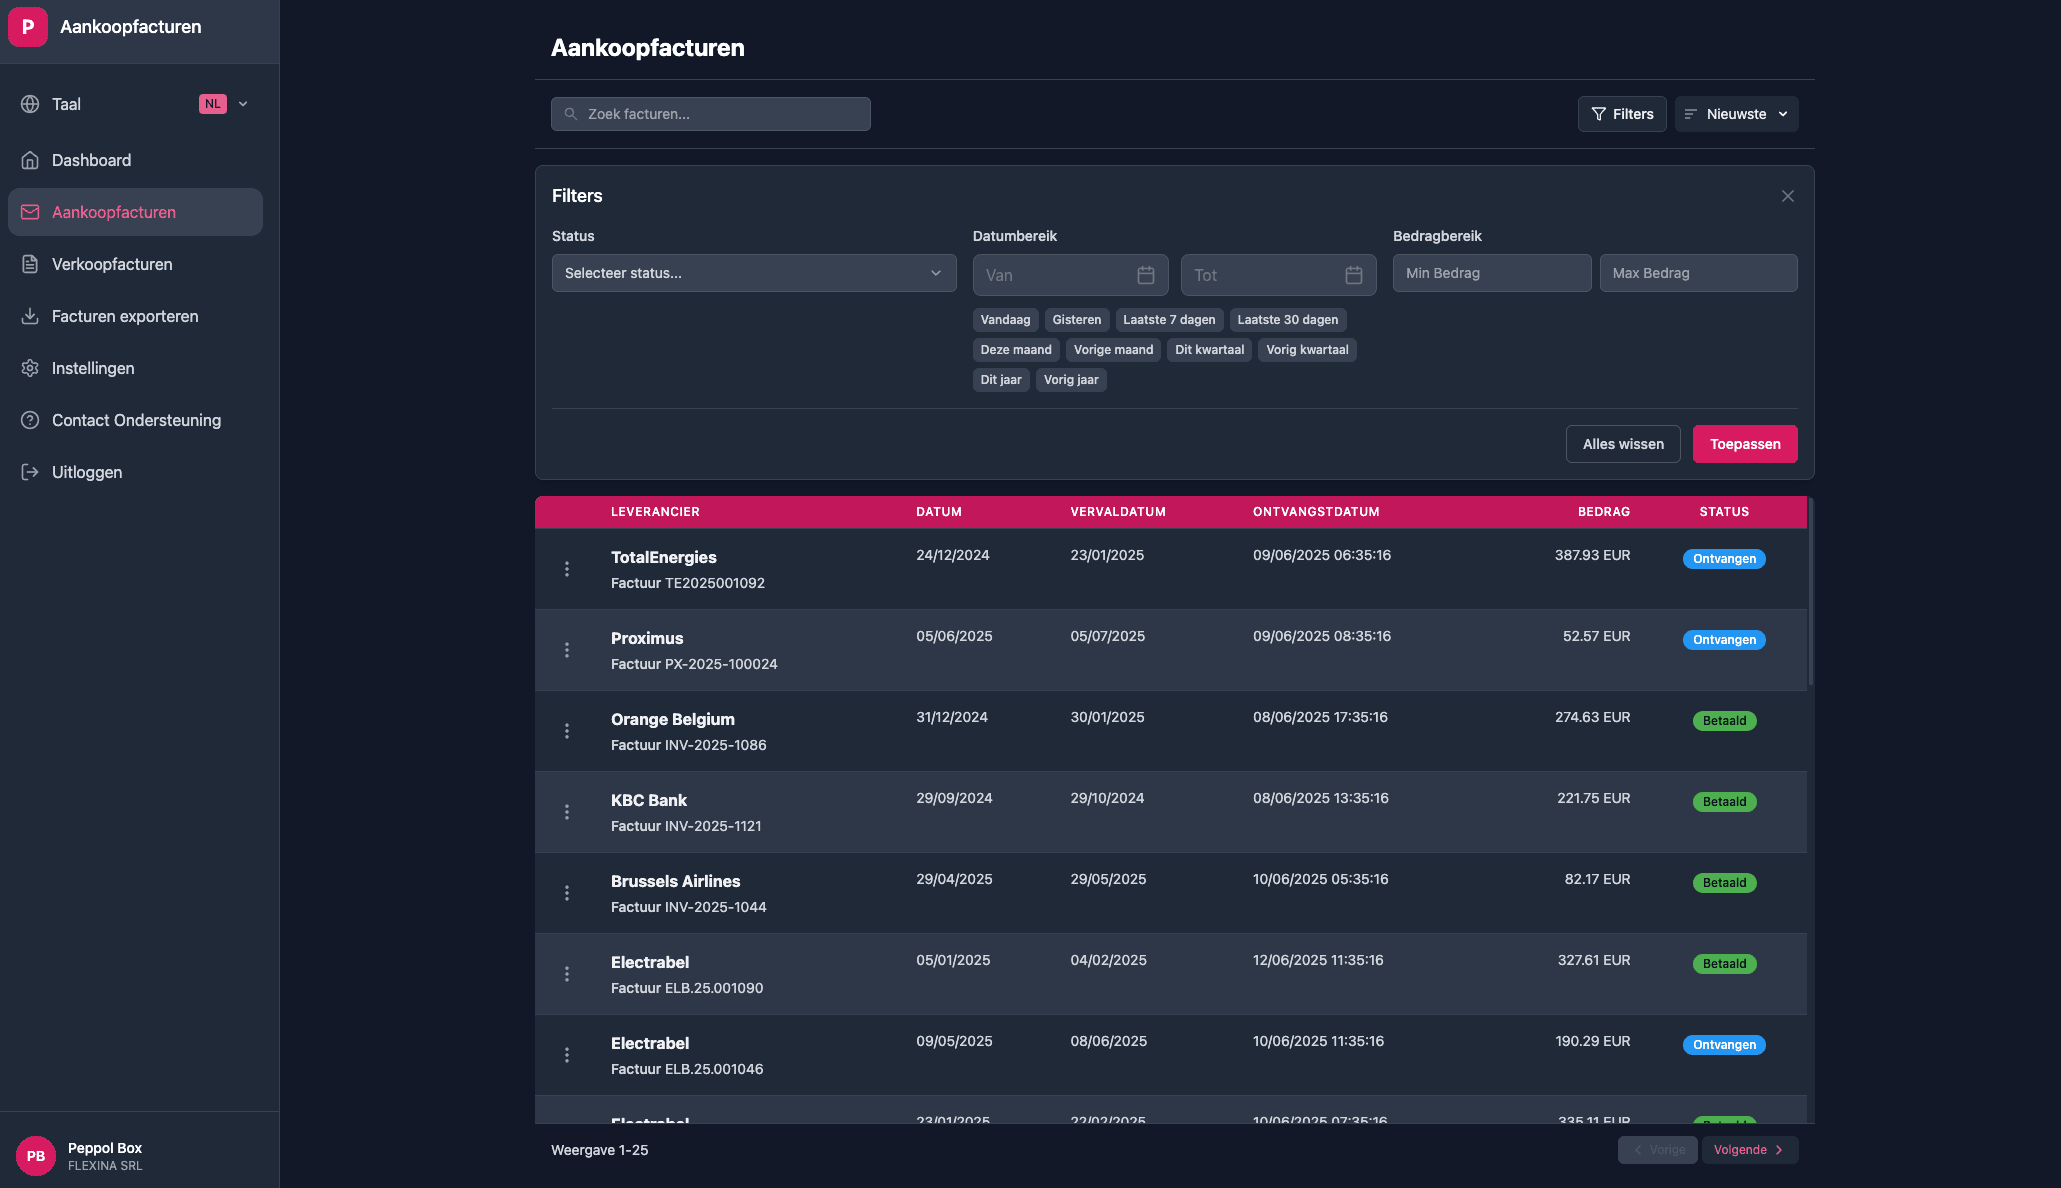The height and width of the screenshot is (1188, 2061).
Task: Open the row menu for Brussels Airlines invoice
Action: point(567,893)
